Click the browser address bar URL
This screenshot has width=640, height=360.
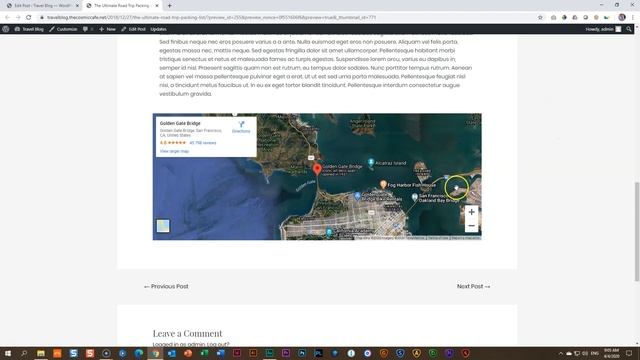coord(211,18)
